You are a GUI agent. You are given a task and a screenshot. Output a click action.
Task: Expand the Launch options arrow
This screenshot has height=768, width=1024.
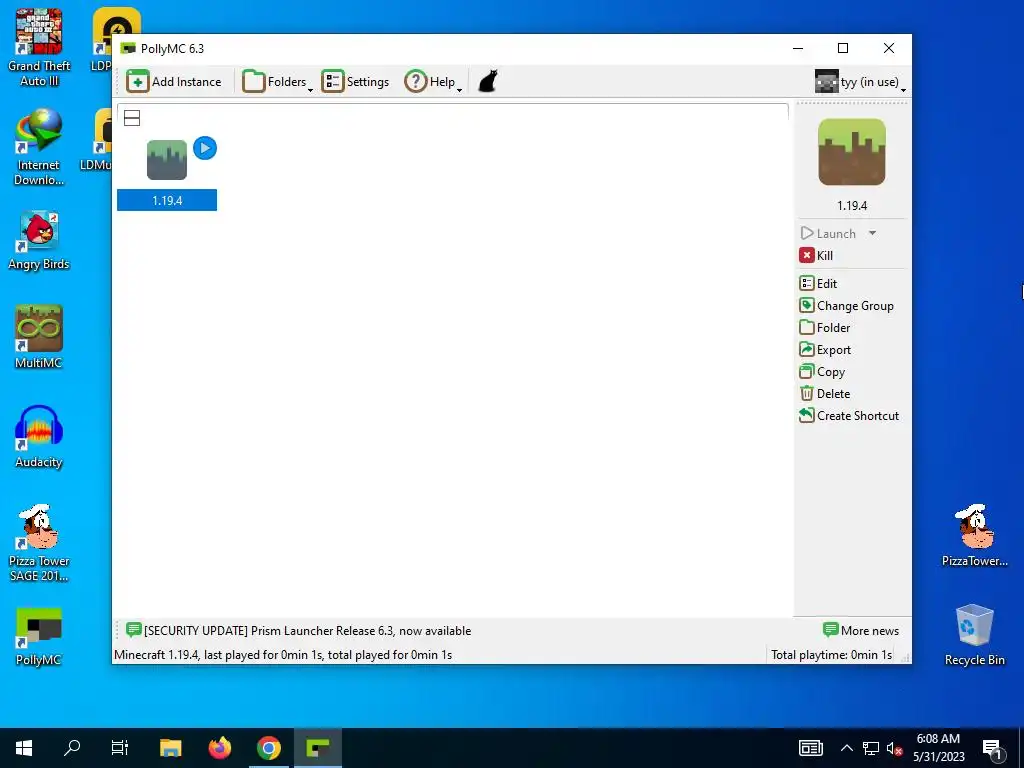pos(872,233)
